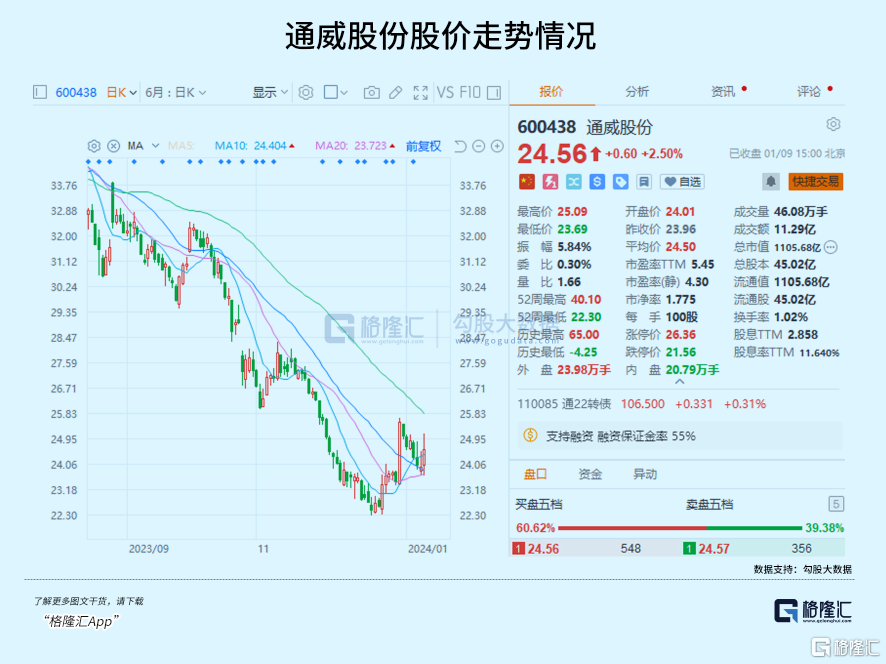886x664 pixels.
Task: Set a price alert with bell icon
Action: (x=771, y=181)
